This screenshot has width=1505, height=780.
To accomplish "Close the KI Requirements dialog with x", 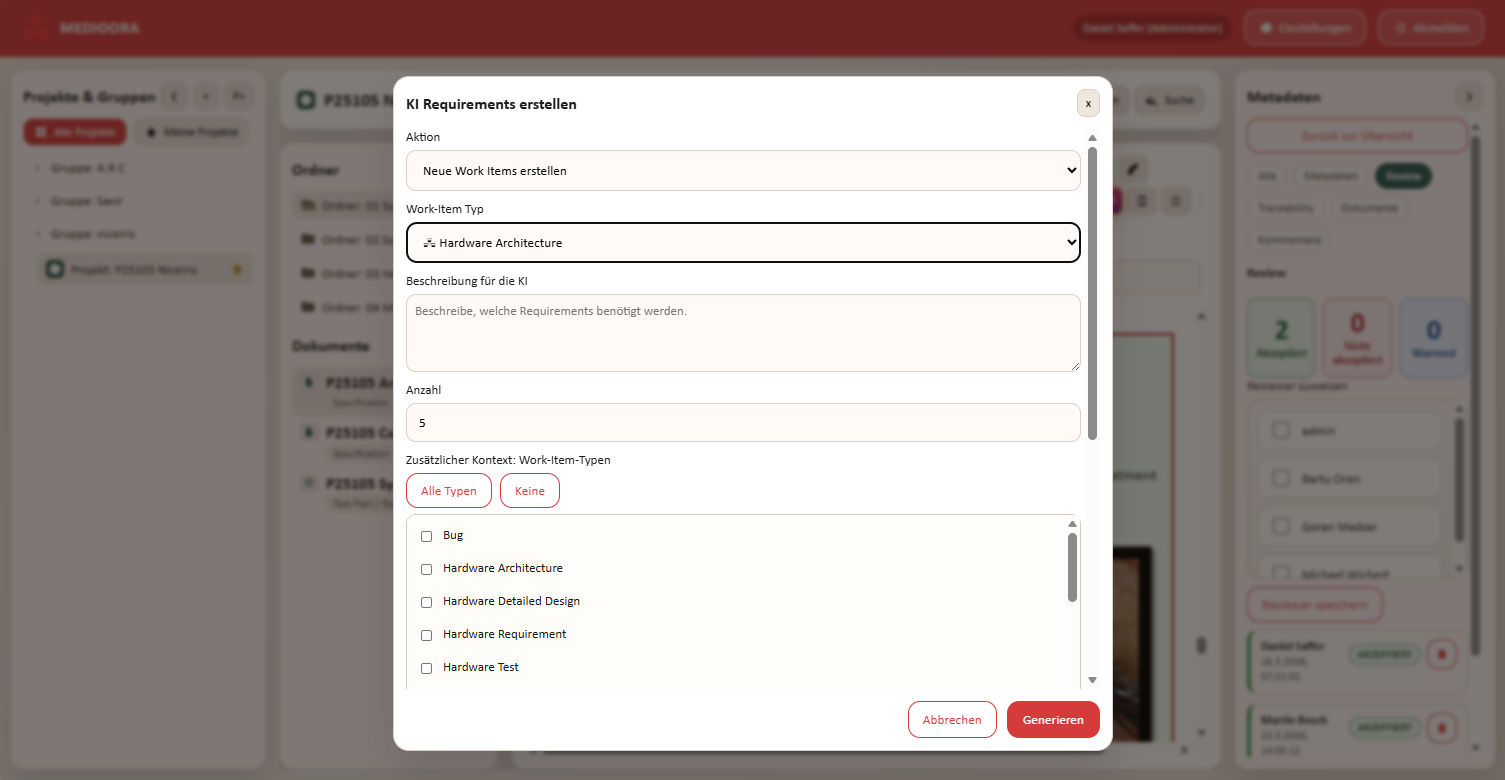I will pos(1088,103).
